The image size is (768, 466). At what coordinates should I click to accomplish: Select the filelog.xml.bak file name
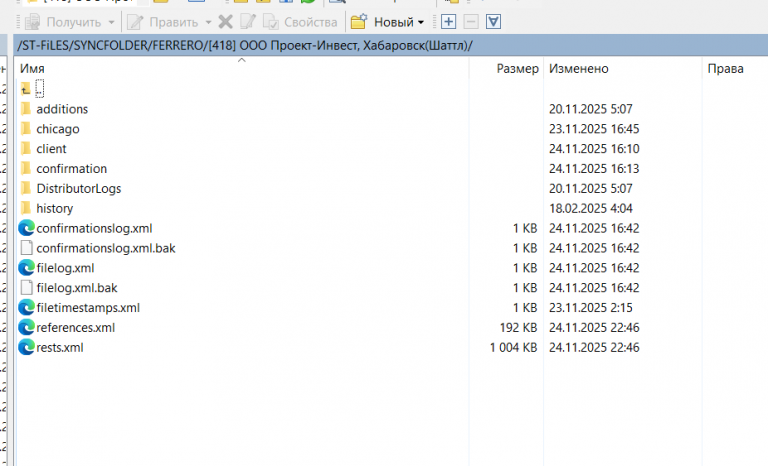click(x=77, y=288)
